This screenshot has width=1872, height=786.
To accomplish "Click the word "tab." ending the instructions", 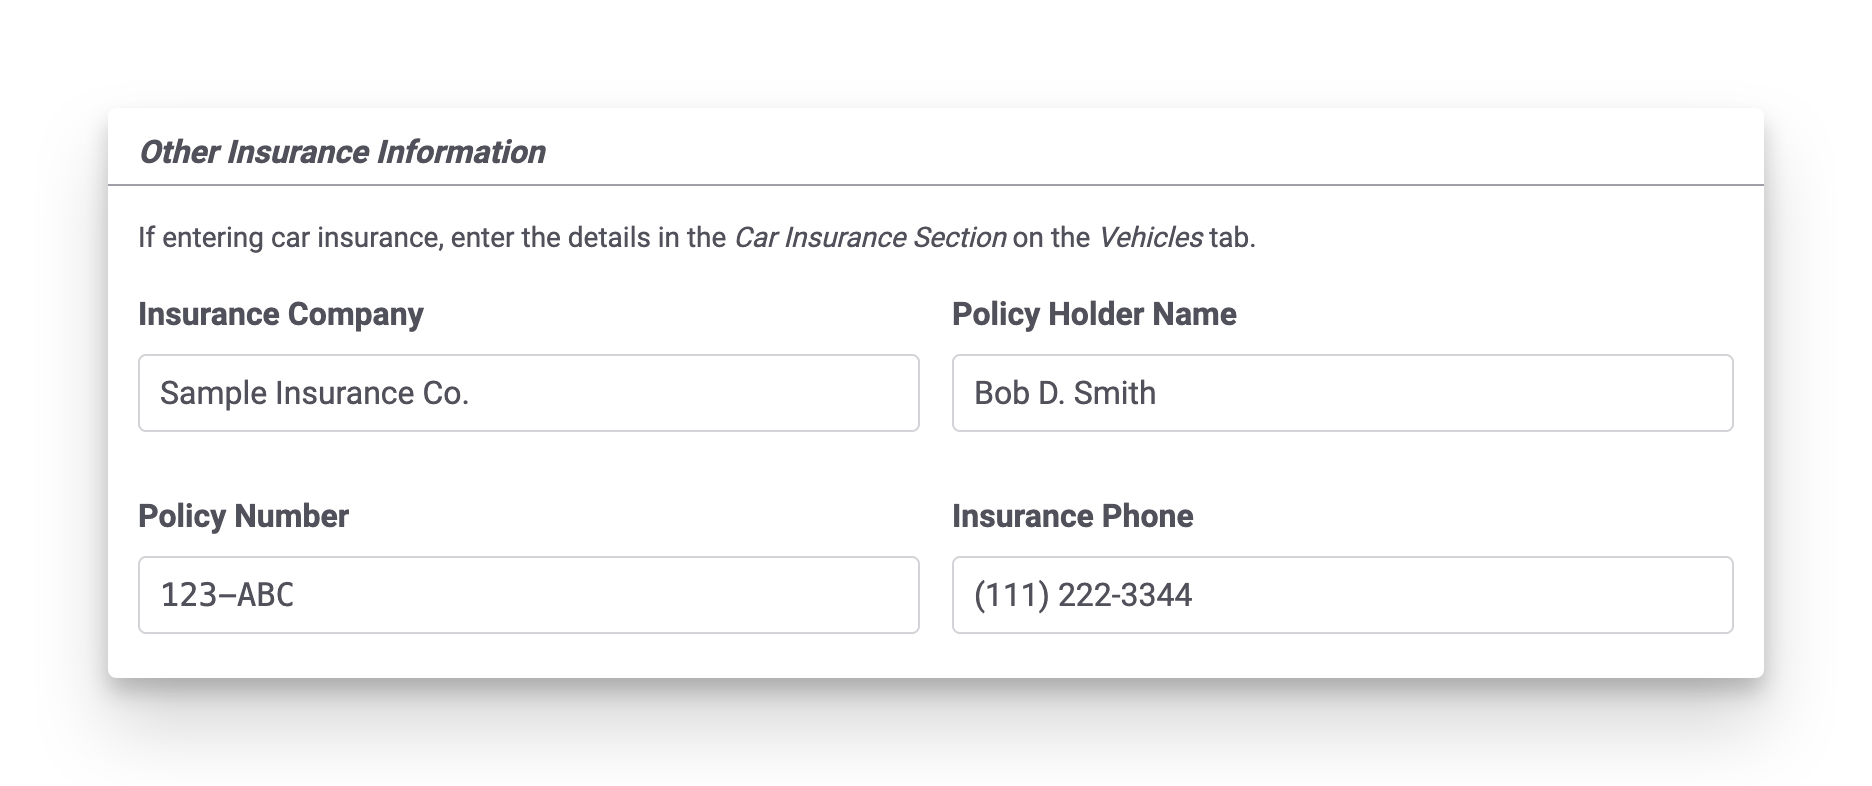I will [x=1232, y=238].
